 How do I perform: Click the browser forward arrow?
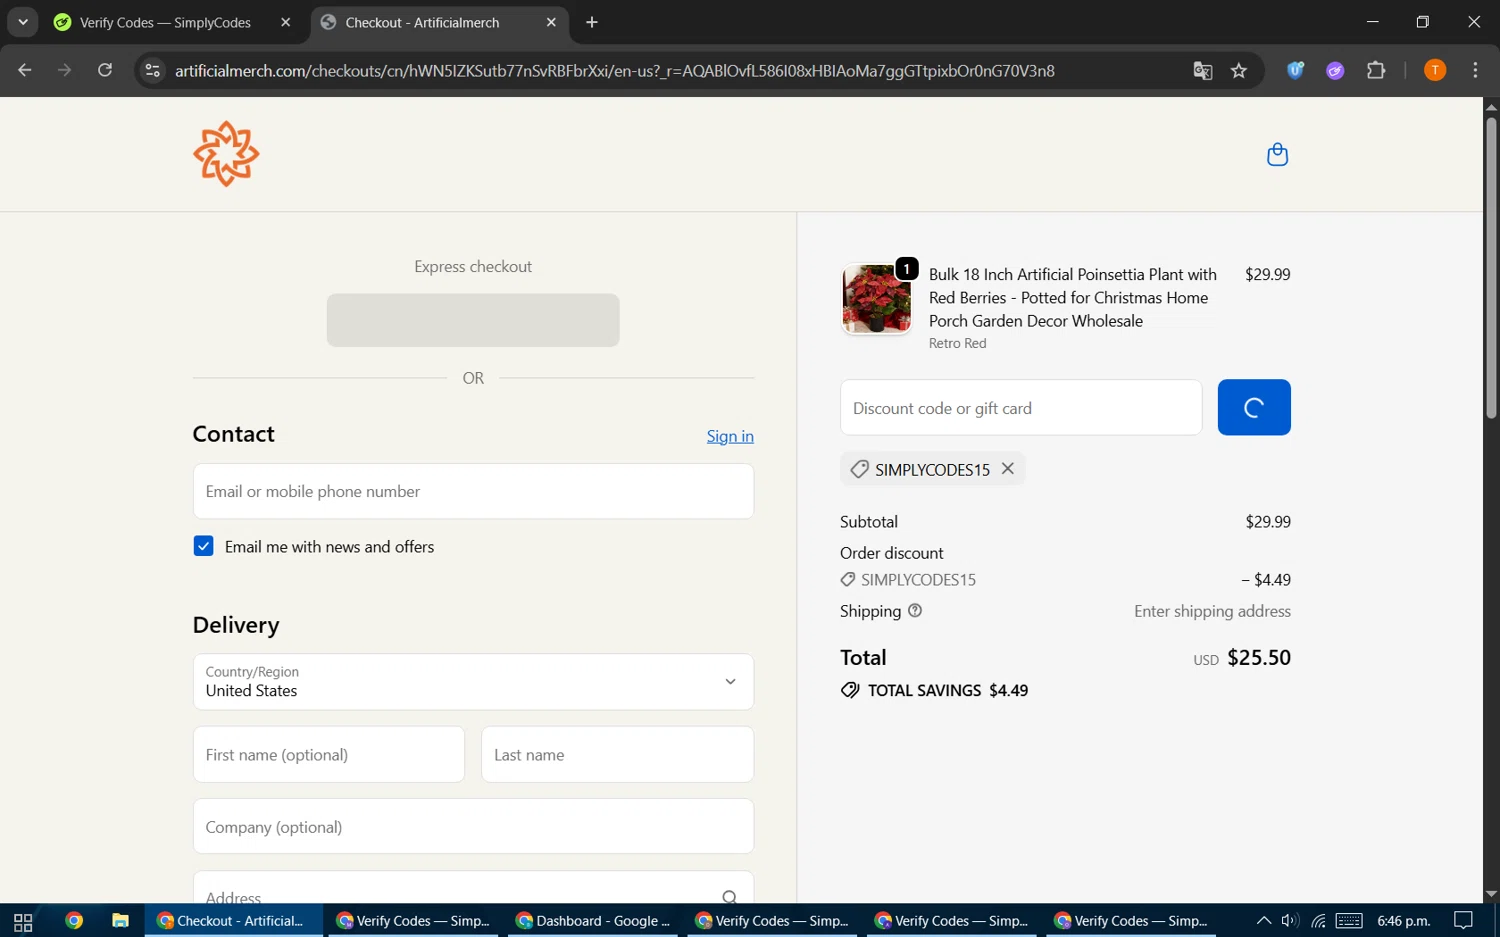click(64, 70)
